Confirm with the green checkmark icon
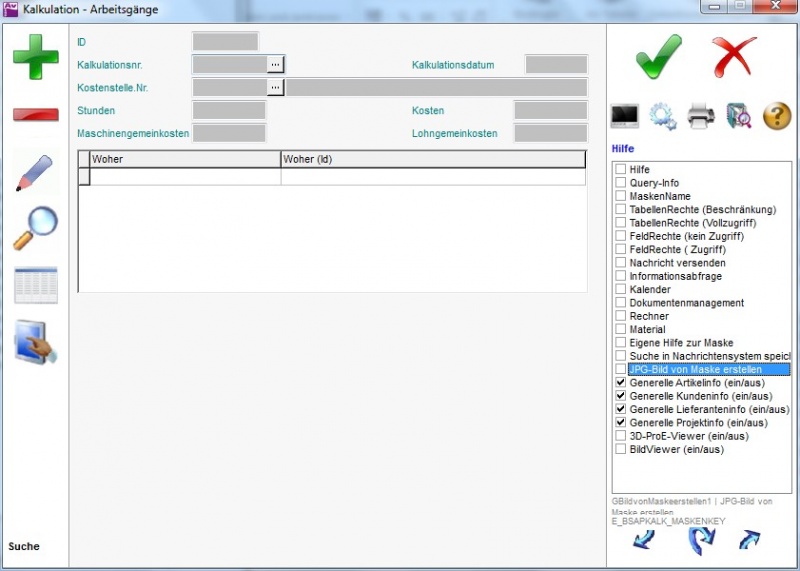The height and width of the screenshot is (571, 800). 659,55
